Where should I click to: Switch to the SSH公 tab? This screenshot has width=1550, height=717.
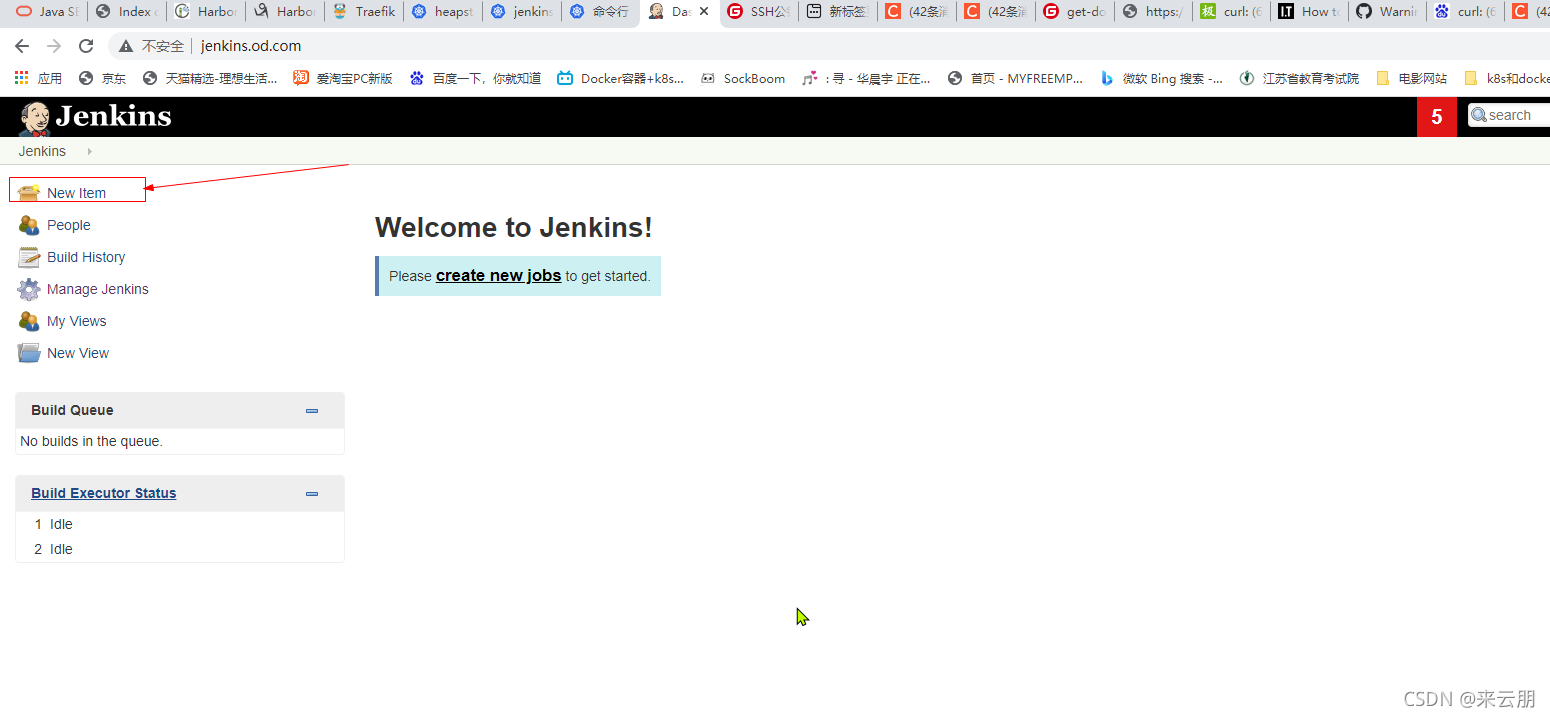pyautogui.click(x=759, y=12)
